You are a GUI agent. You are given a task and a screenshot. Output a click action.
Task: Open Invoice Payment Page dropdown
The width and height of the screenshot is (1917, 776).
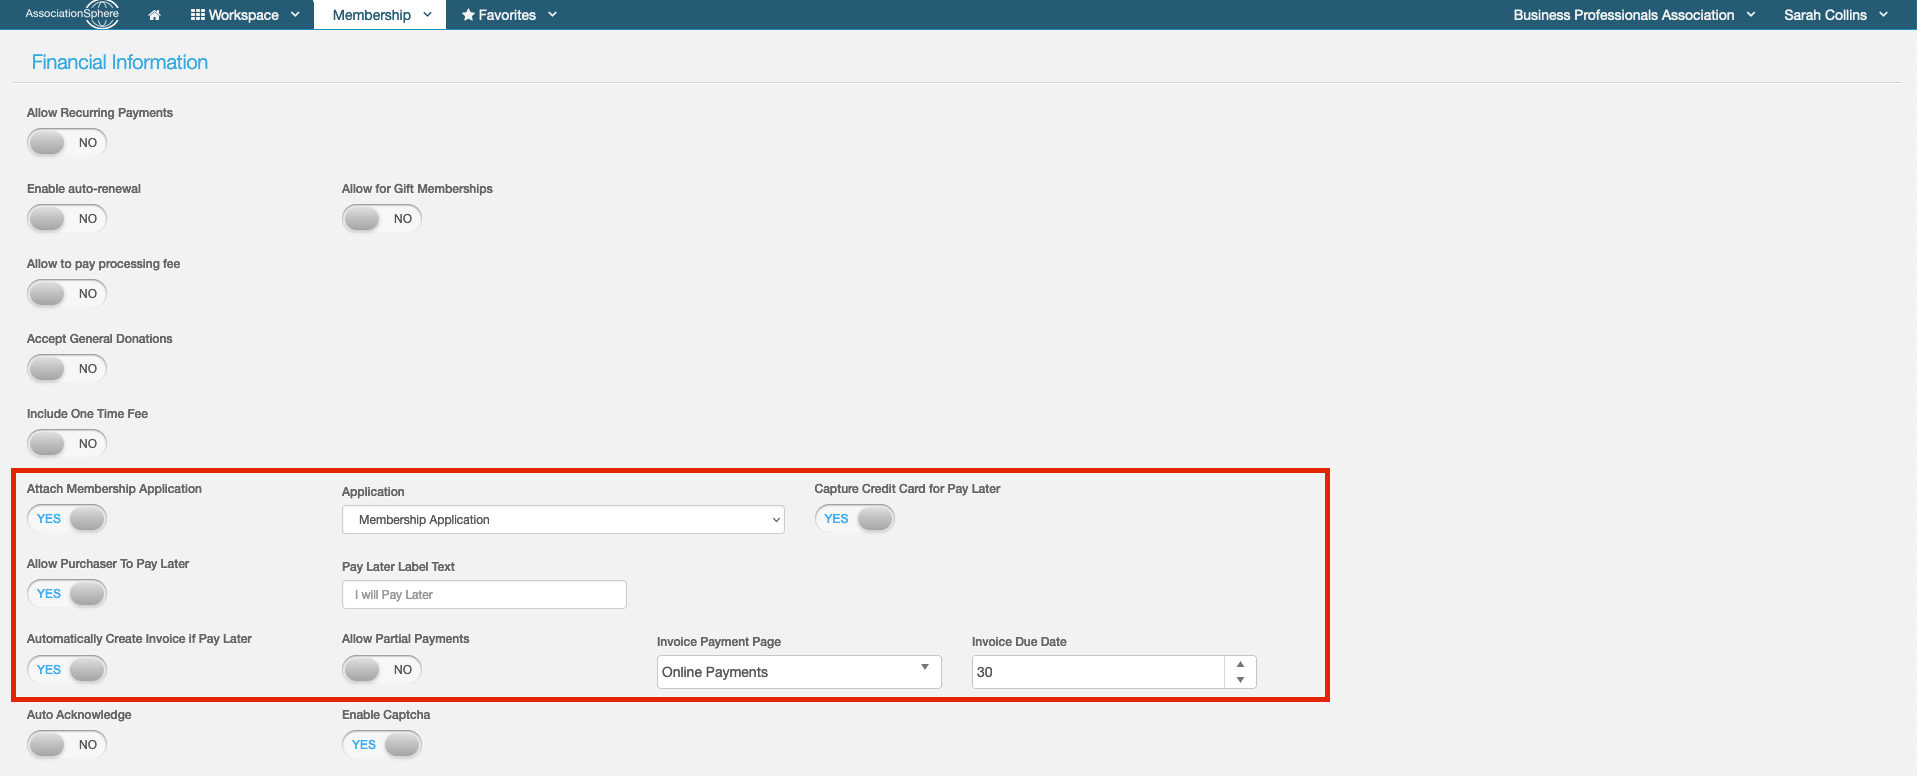tap(799, 672)
